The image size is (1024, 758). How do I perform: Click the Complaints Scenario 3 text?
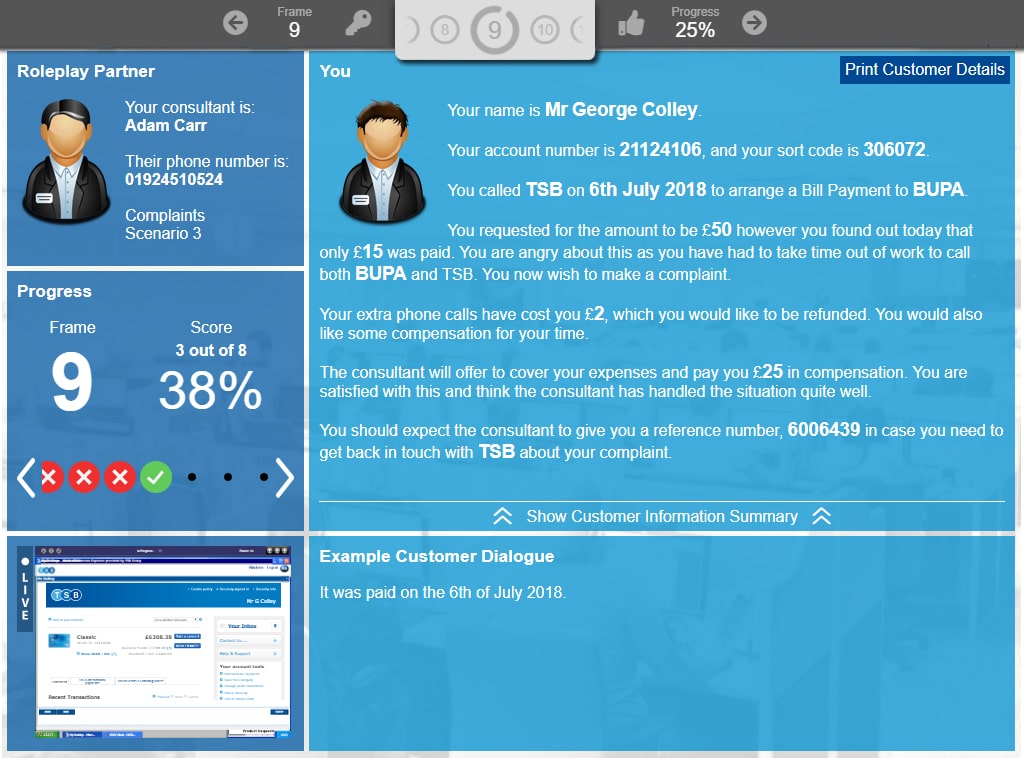(x=165, y=224)
